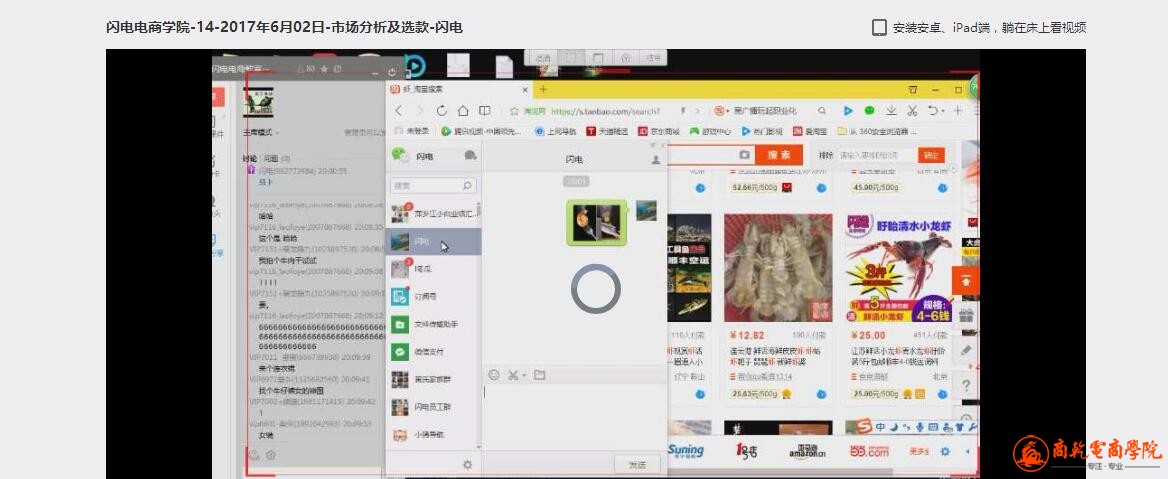Click the orange 确定 button
1168x479 pixels.
(931, 155)
